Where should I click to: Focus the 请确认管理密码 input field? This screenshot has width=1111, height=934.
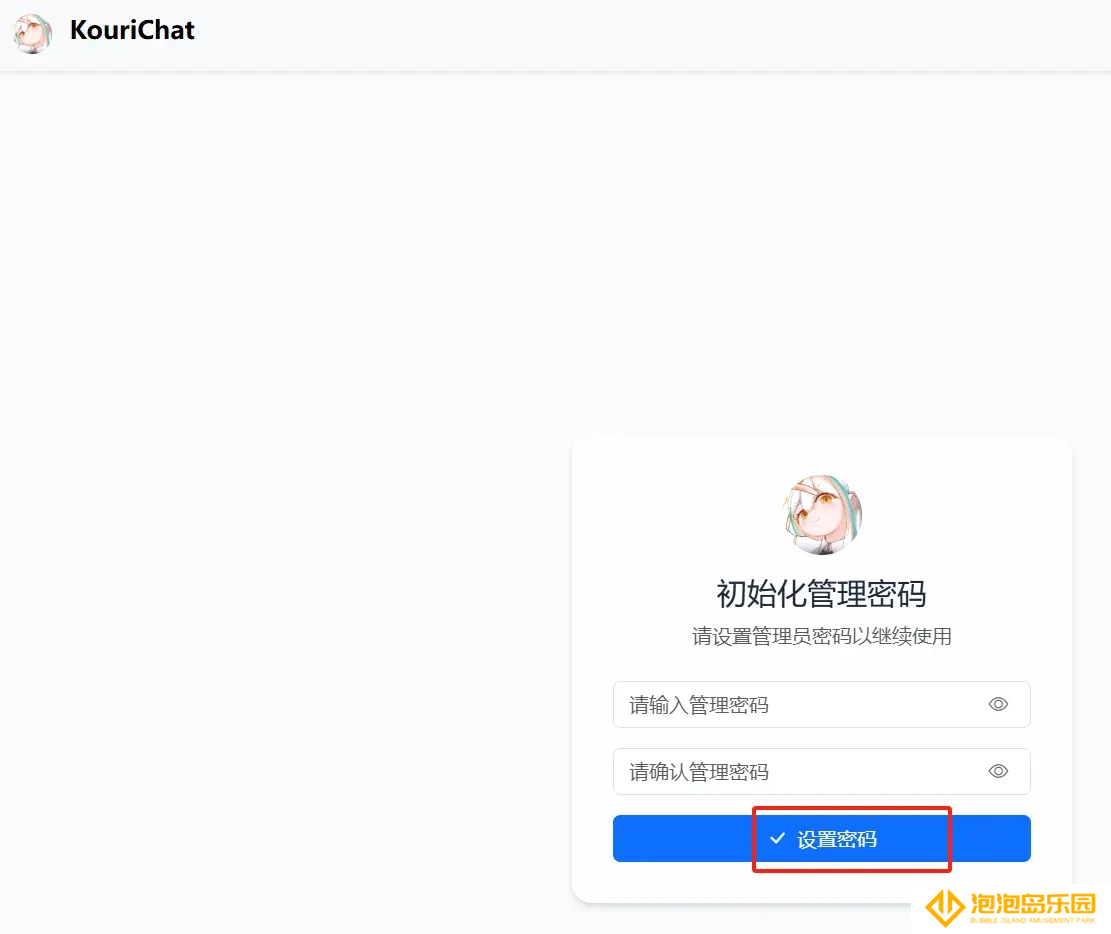pyautogui.click(x=822, y=771)
